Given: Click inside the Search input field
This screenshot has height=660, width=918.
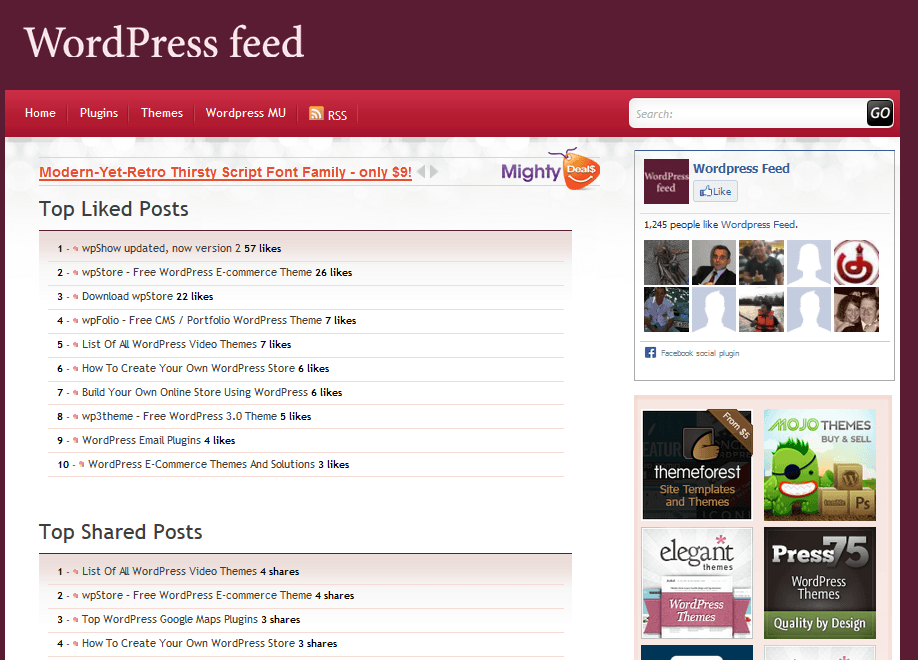Looking at the screenshot, I should (x=748, y=113).
